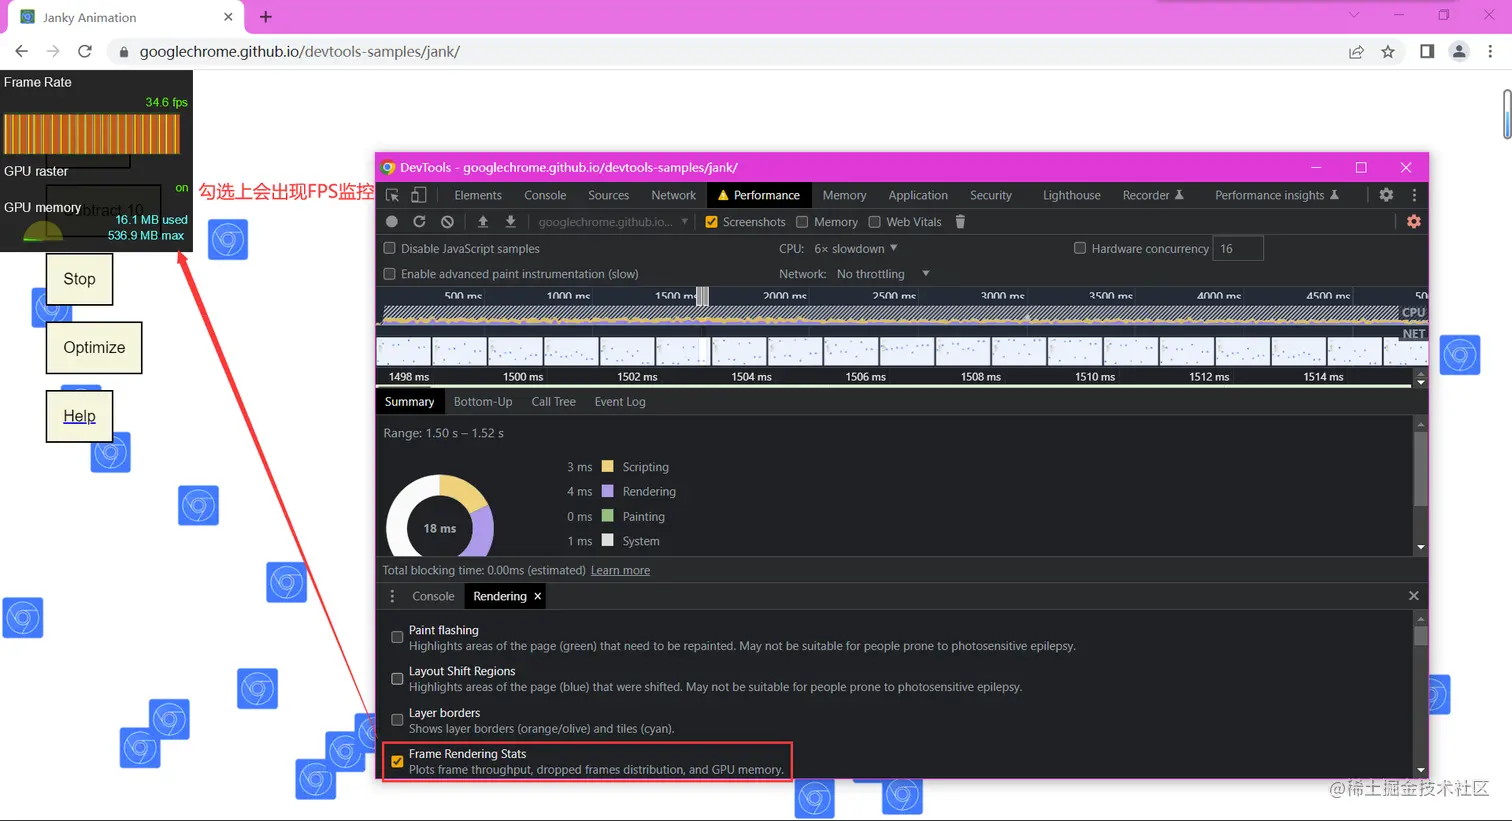This screenshot has height=821, width=1512.
Task: Open the Performance insights panel
Action: pyautogui.click(x=1277, y=195)
